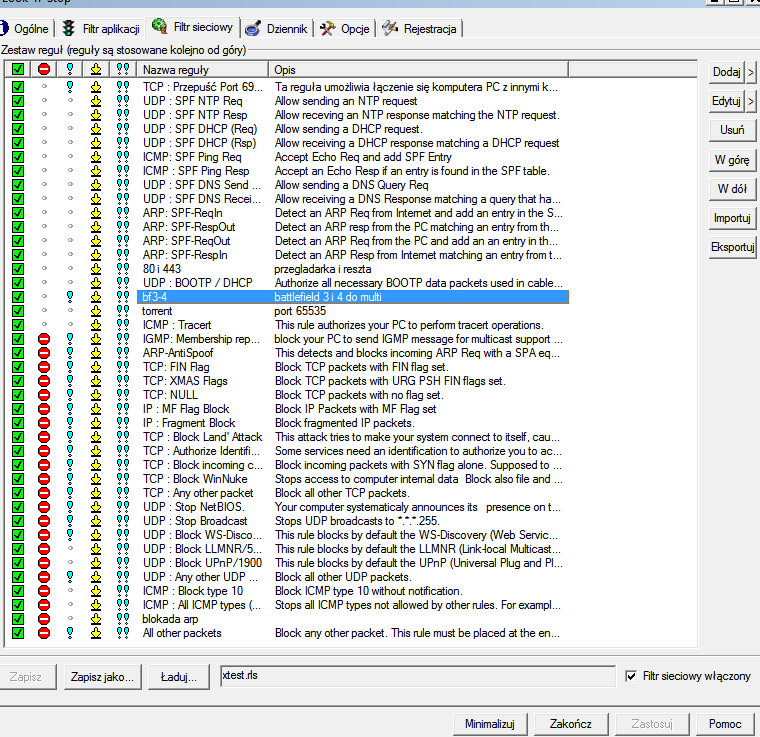Image resolution: width=760 pixels, height=737 pixels.
Task: Toggle the green checkbox for torrent rule
Action: click(18, 311)
